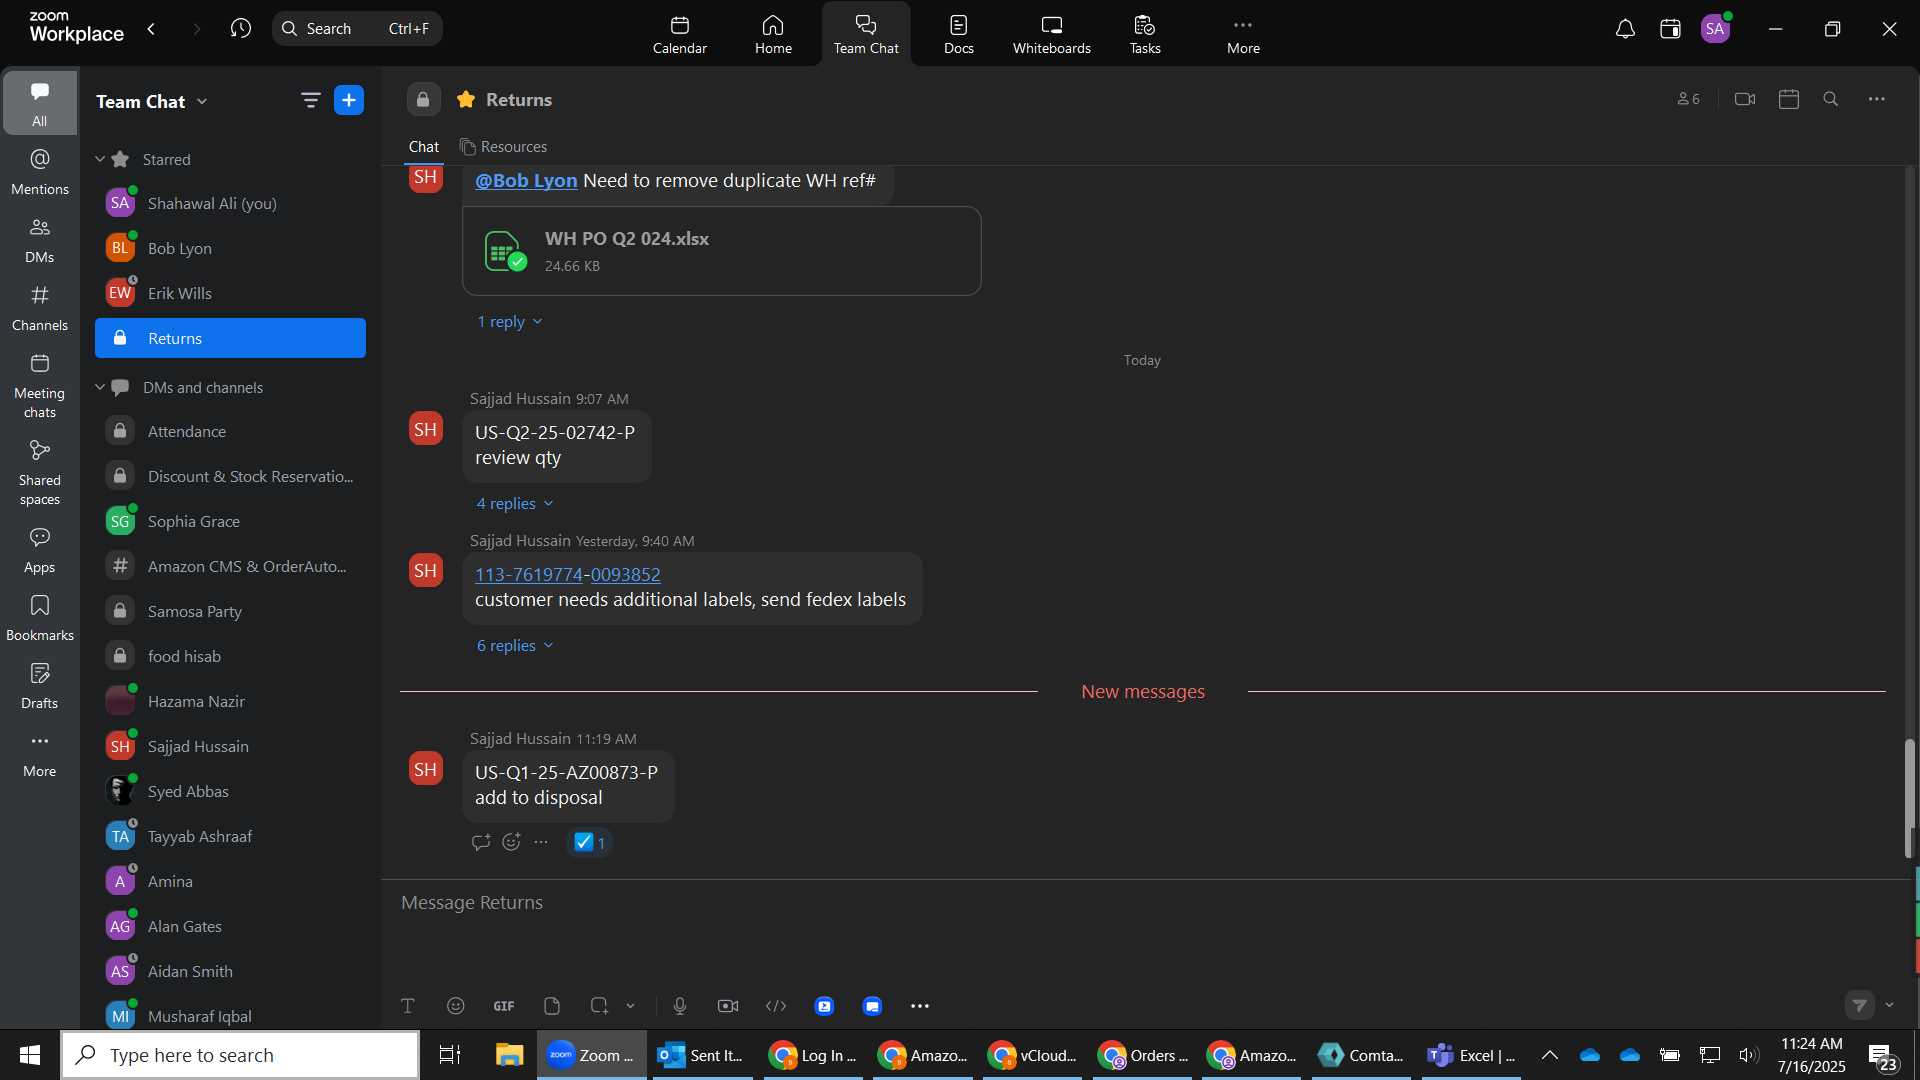This screenshot has width=1920, height=1080.
Task: Toggle the checkmark reaction on disposal message
Action: (x=589, y=842)
